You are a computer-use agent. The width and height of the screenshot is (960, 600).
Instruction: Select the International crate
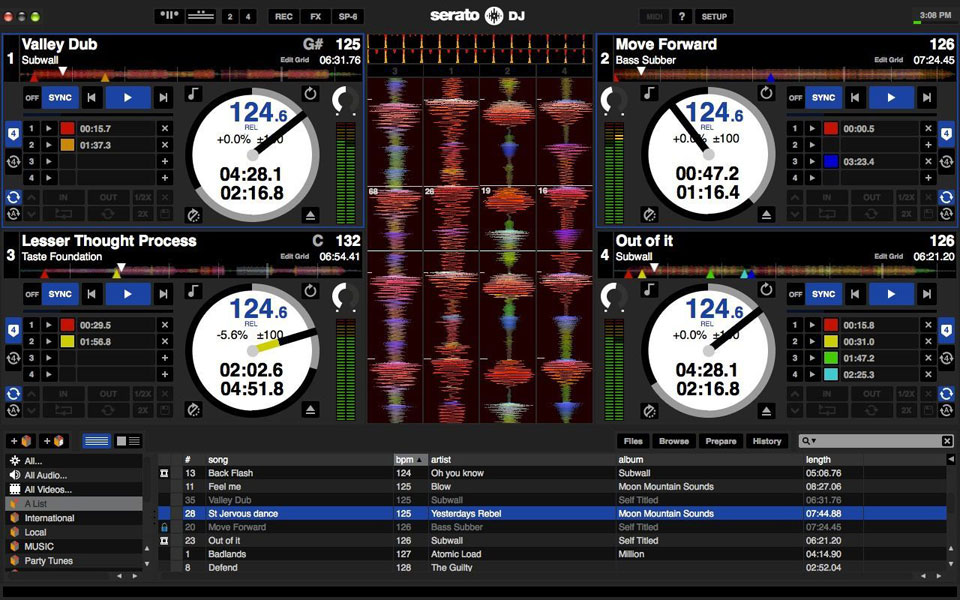[74, 518]
